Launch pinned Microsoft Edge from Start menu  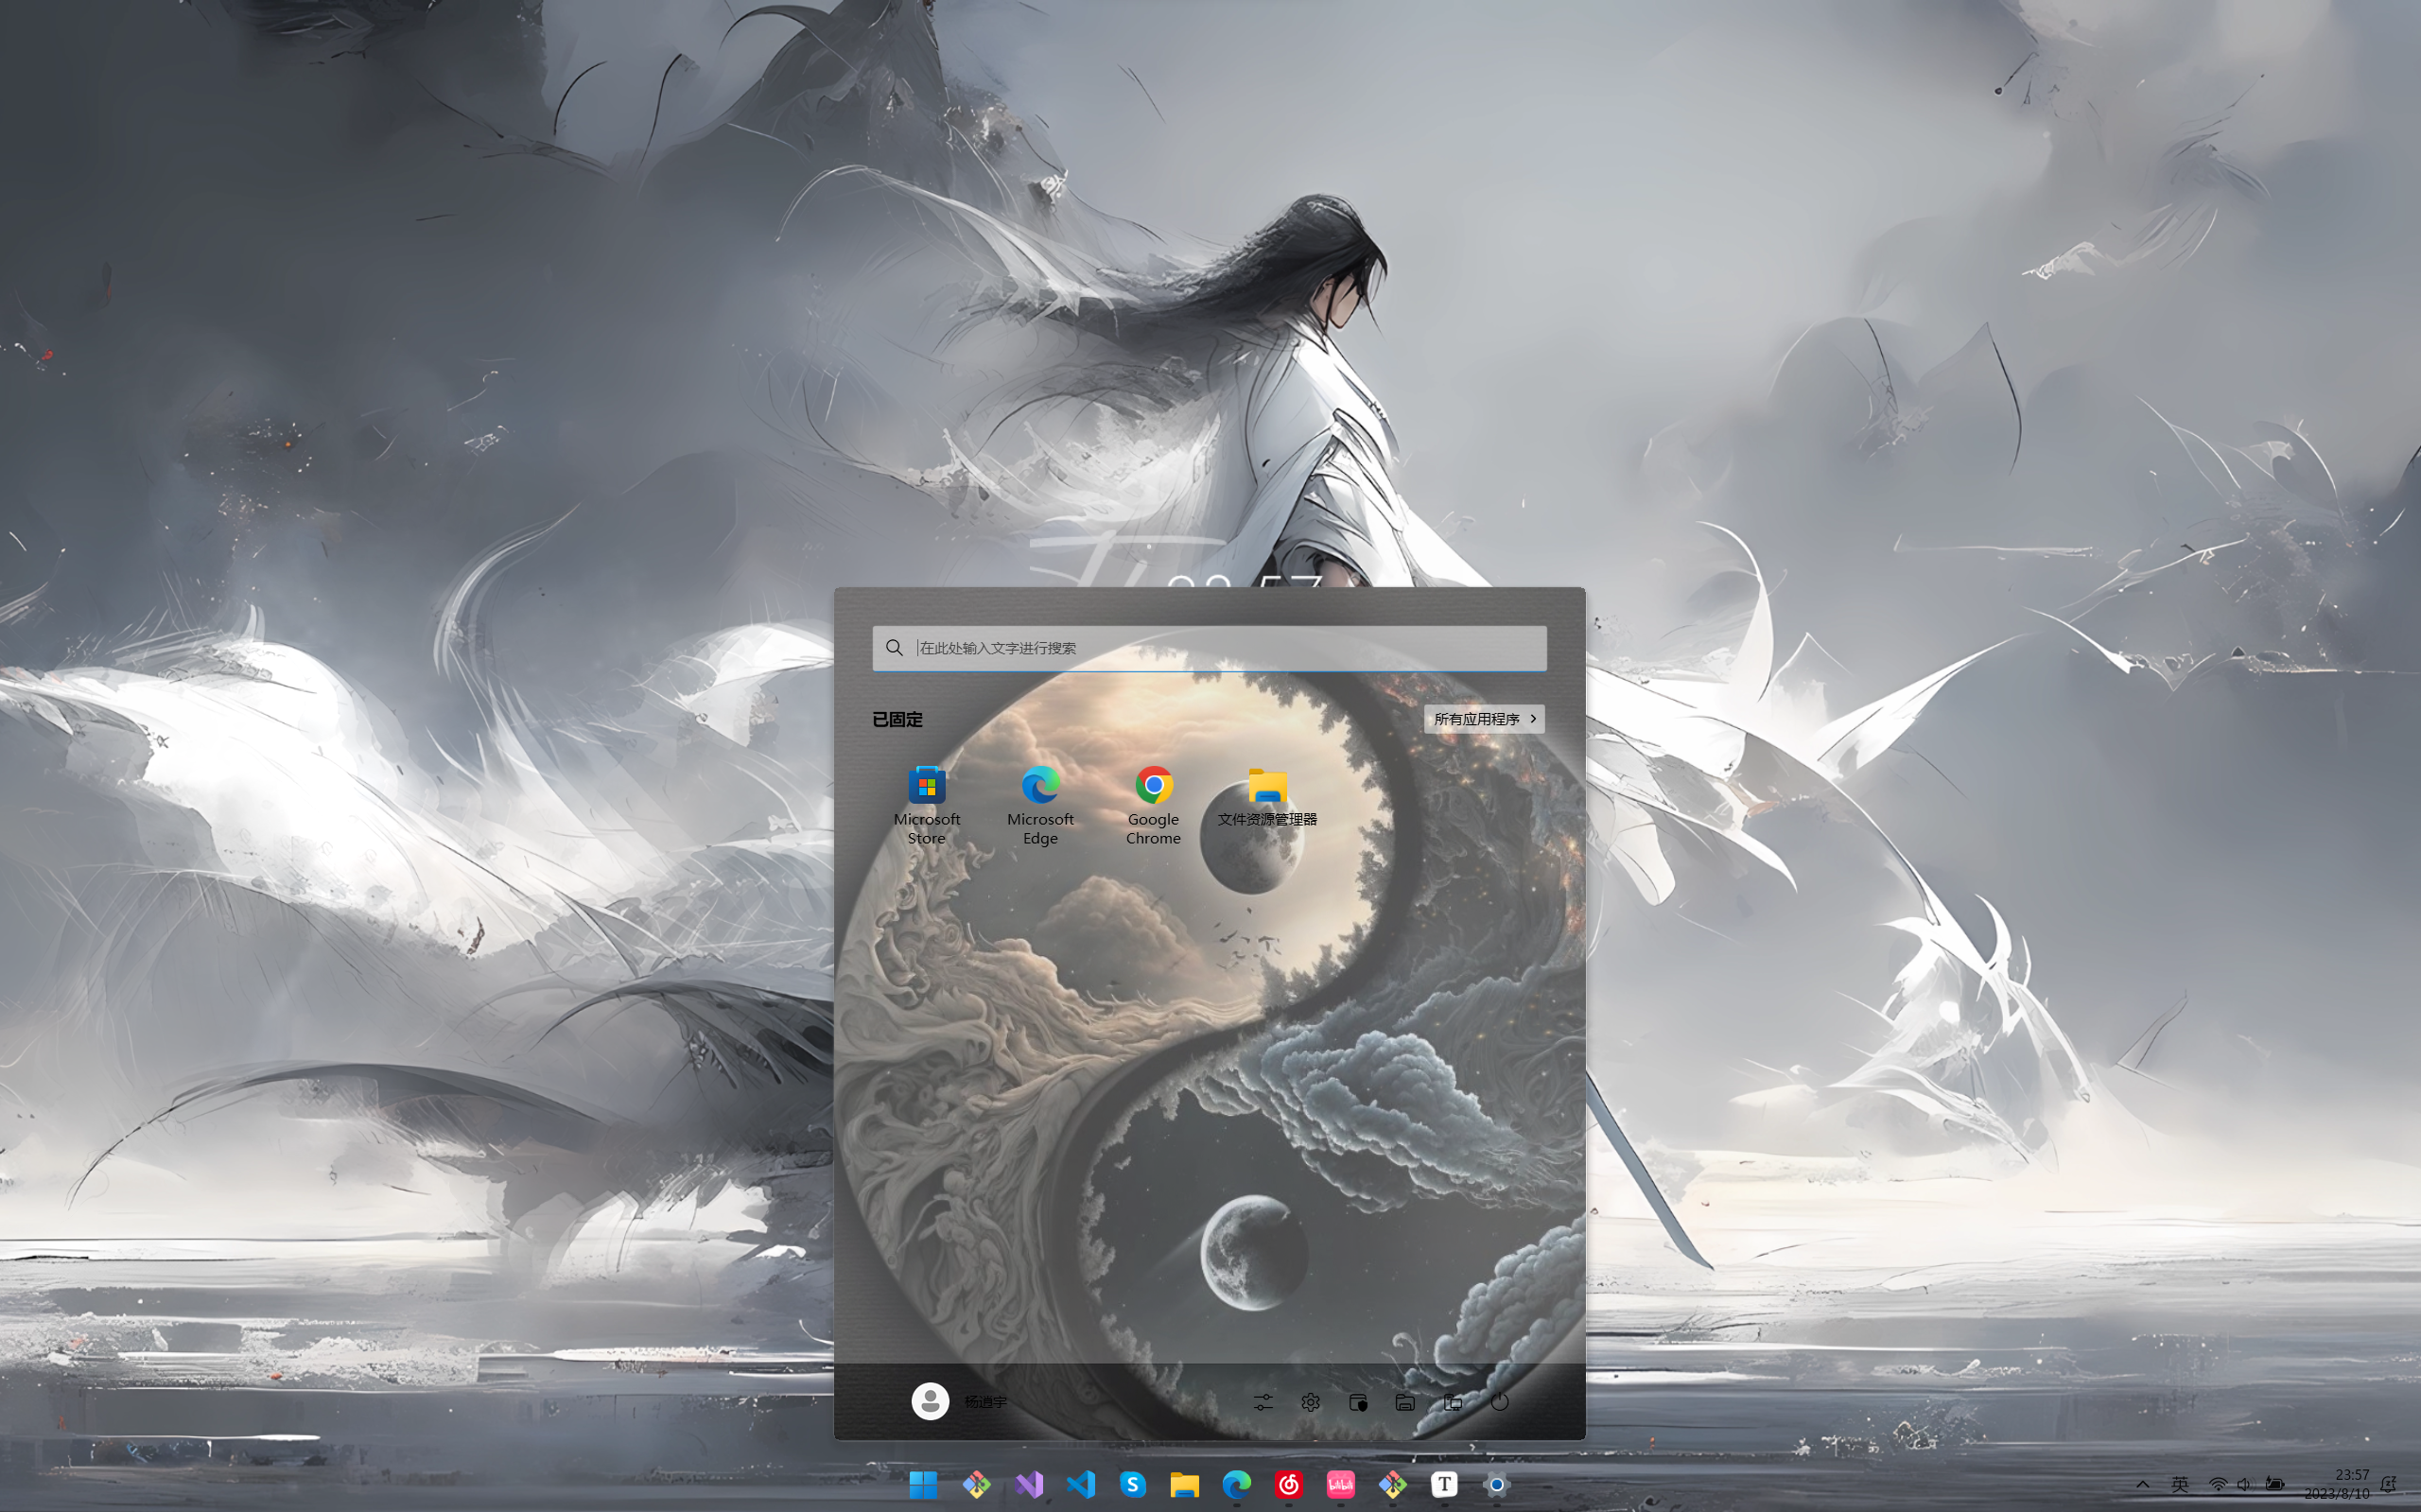(x=1040, y=803)
